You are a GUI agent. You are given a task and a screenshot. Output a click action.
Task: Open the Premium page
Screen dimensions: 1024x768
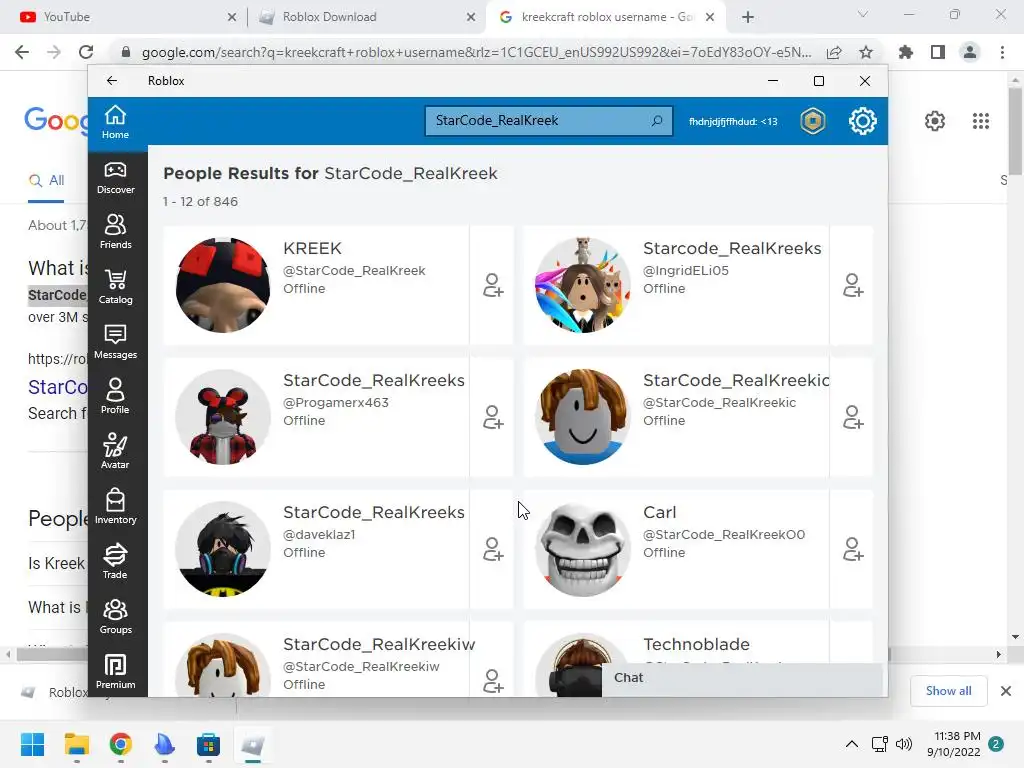pos(115,671)
